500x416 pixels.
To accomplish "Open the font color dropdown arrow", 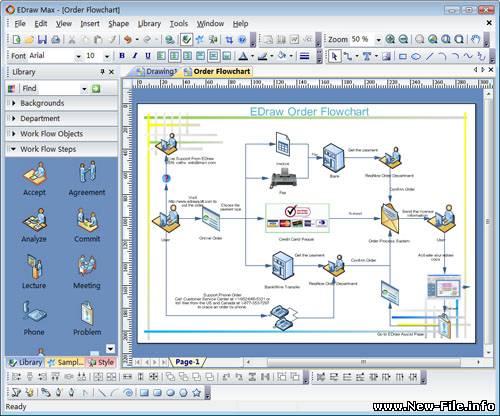I will click(x=252, y=56).
